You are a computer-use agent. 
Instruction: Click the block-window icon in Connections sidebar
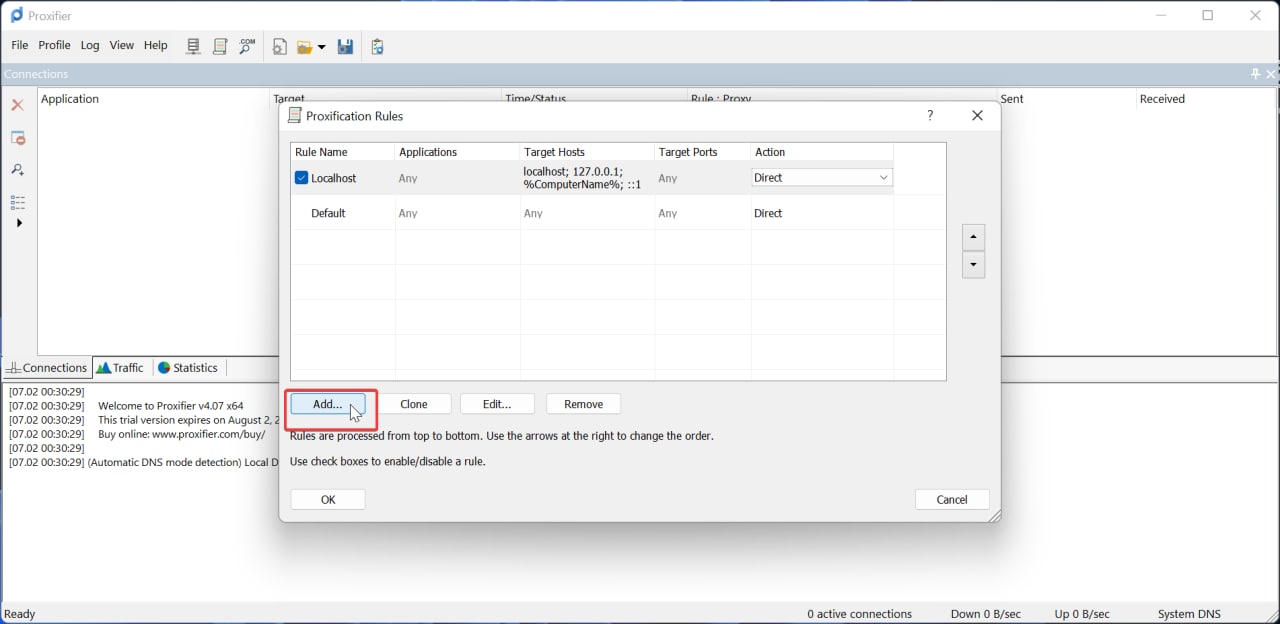[x=18, y=138]
